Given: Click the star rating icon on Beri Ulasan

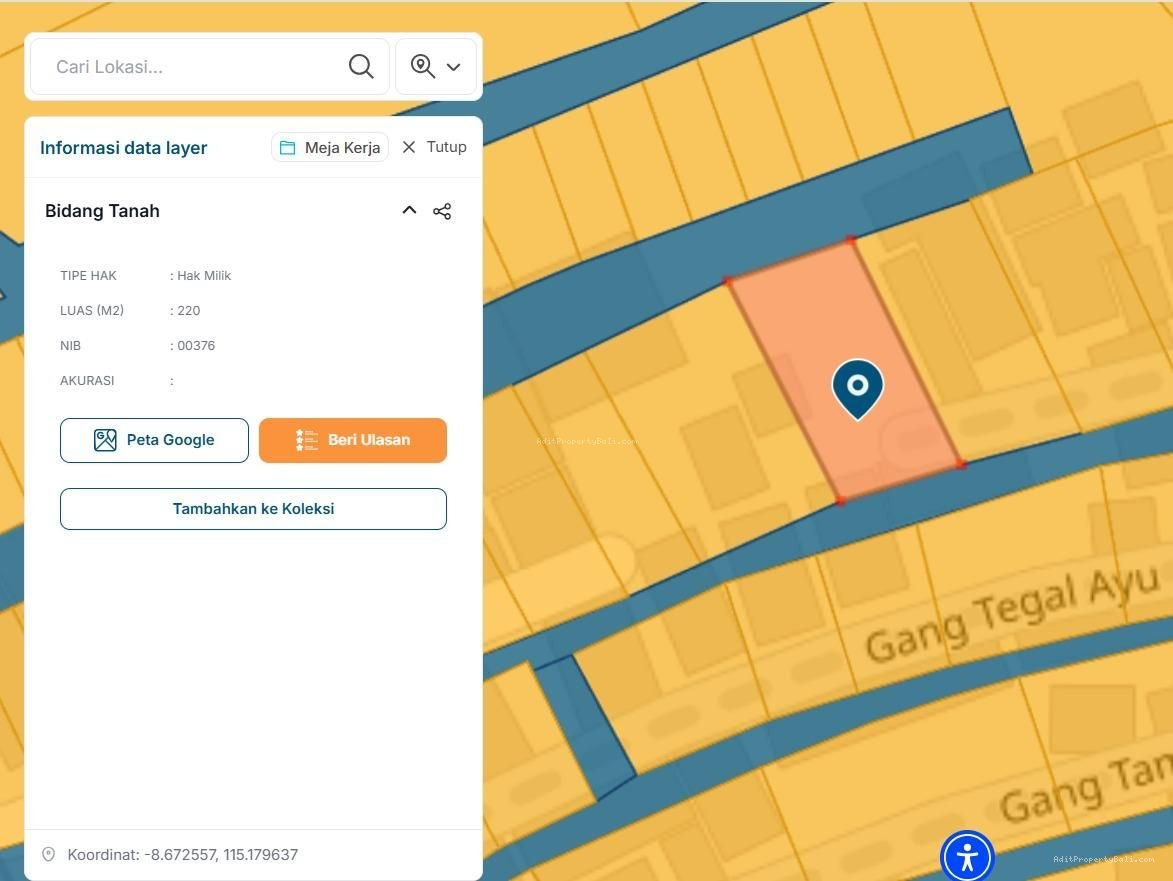Looking at the screenshot, I should [306, 440].
